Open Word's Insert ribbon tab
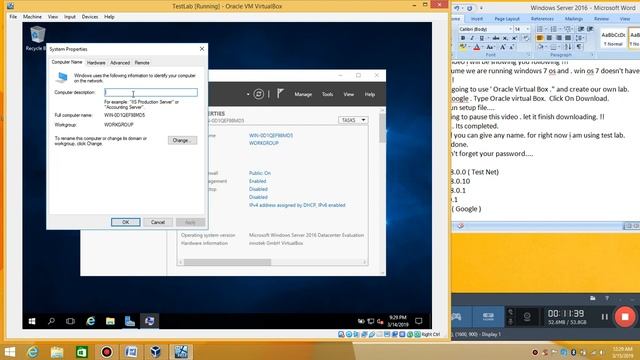The width and height of the screenshot is (640, 360). pyautogui.click(x=477, y=19)
